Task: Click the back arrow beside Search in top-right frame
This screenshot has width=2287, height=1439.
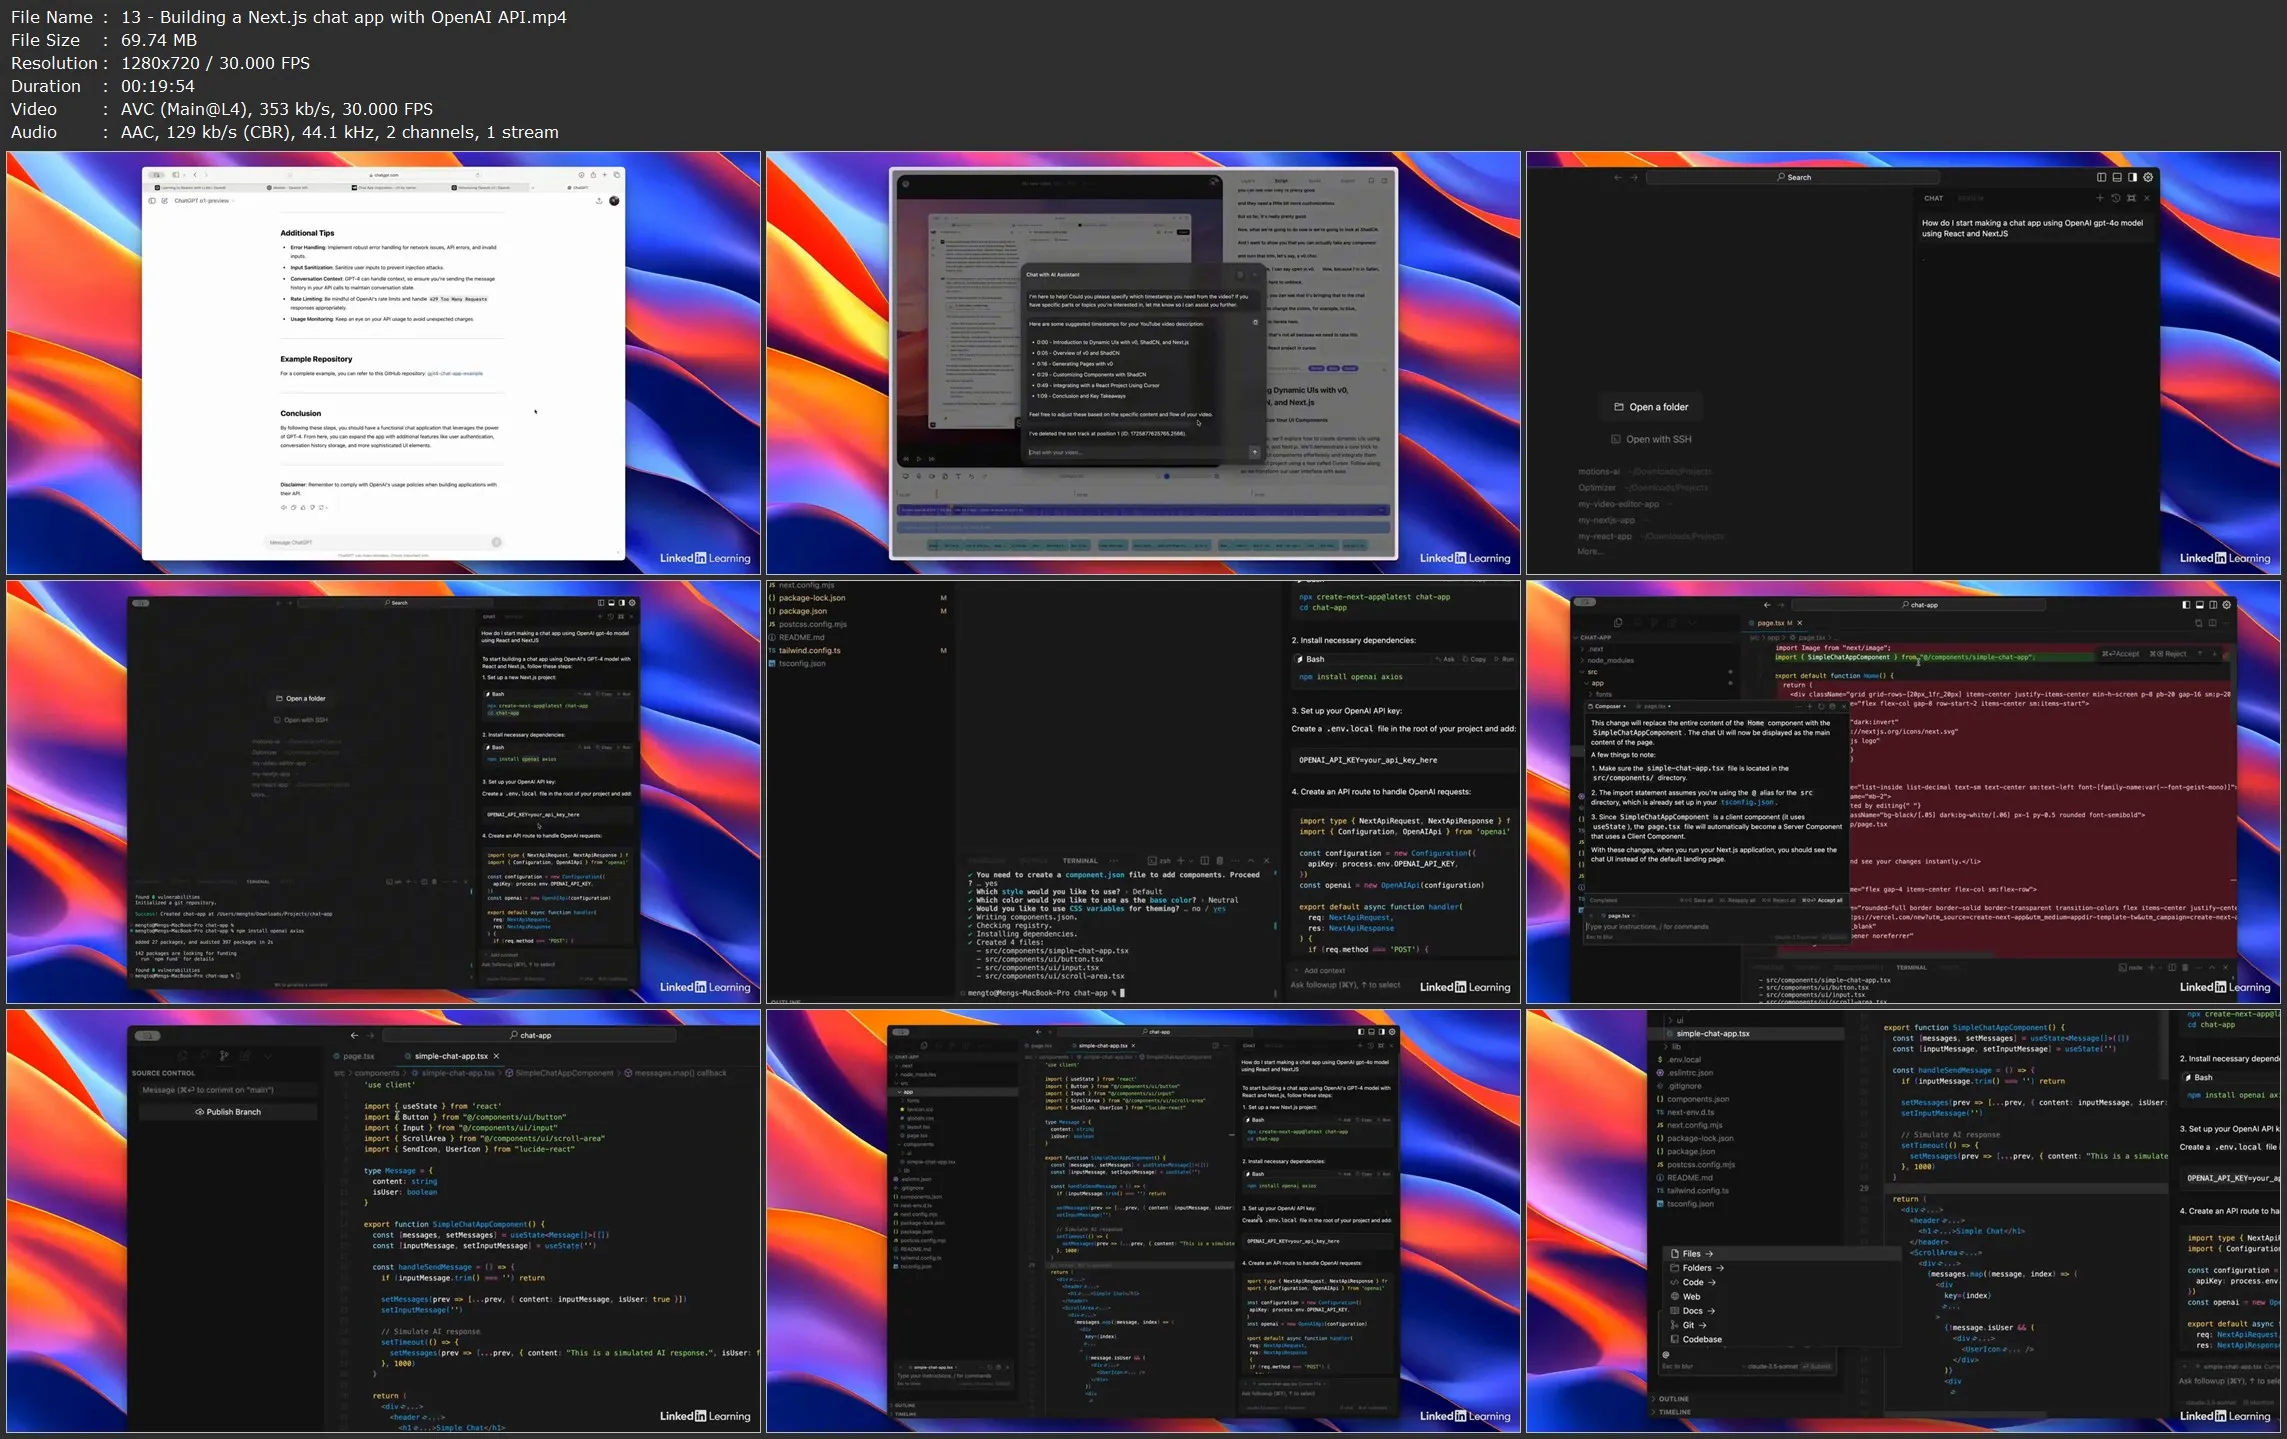Action: tap(1618, 177)
